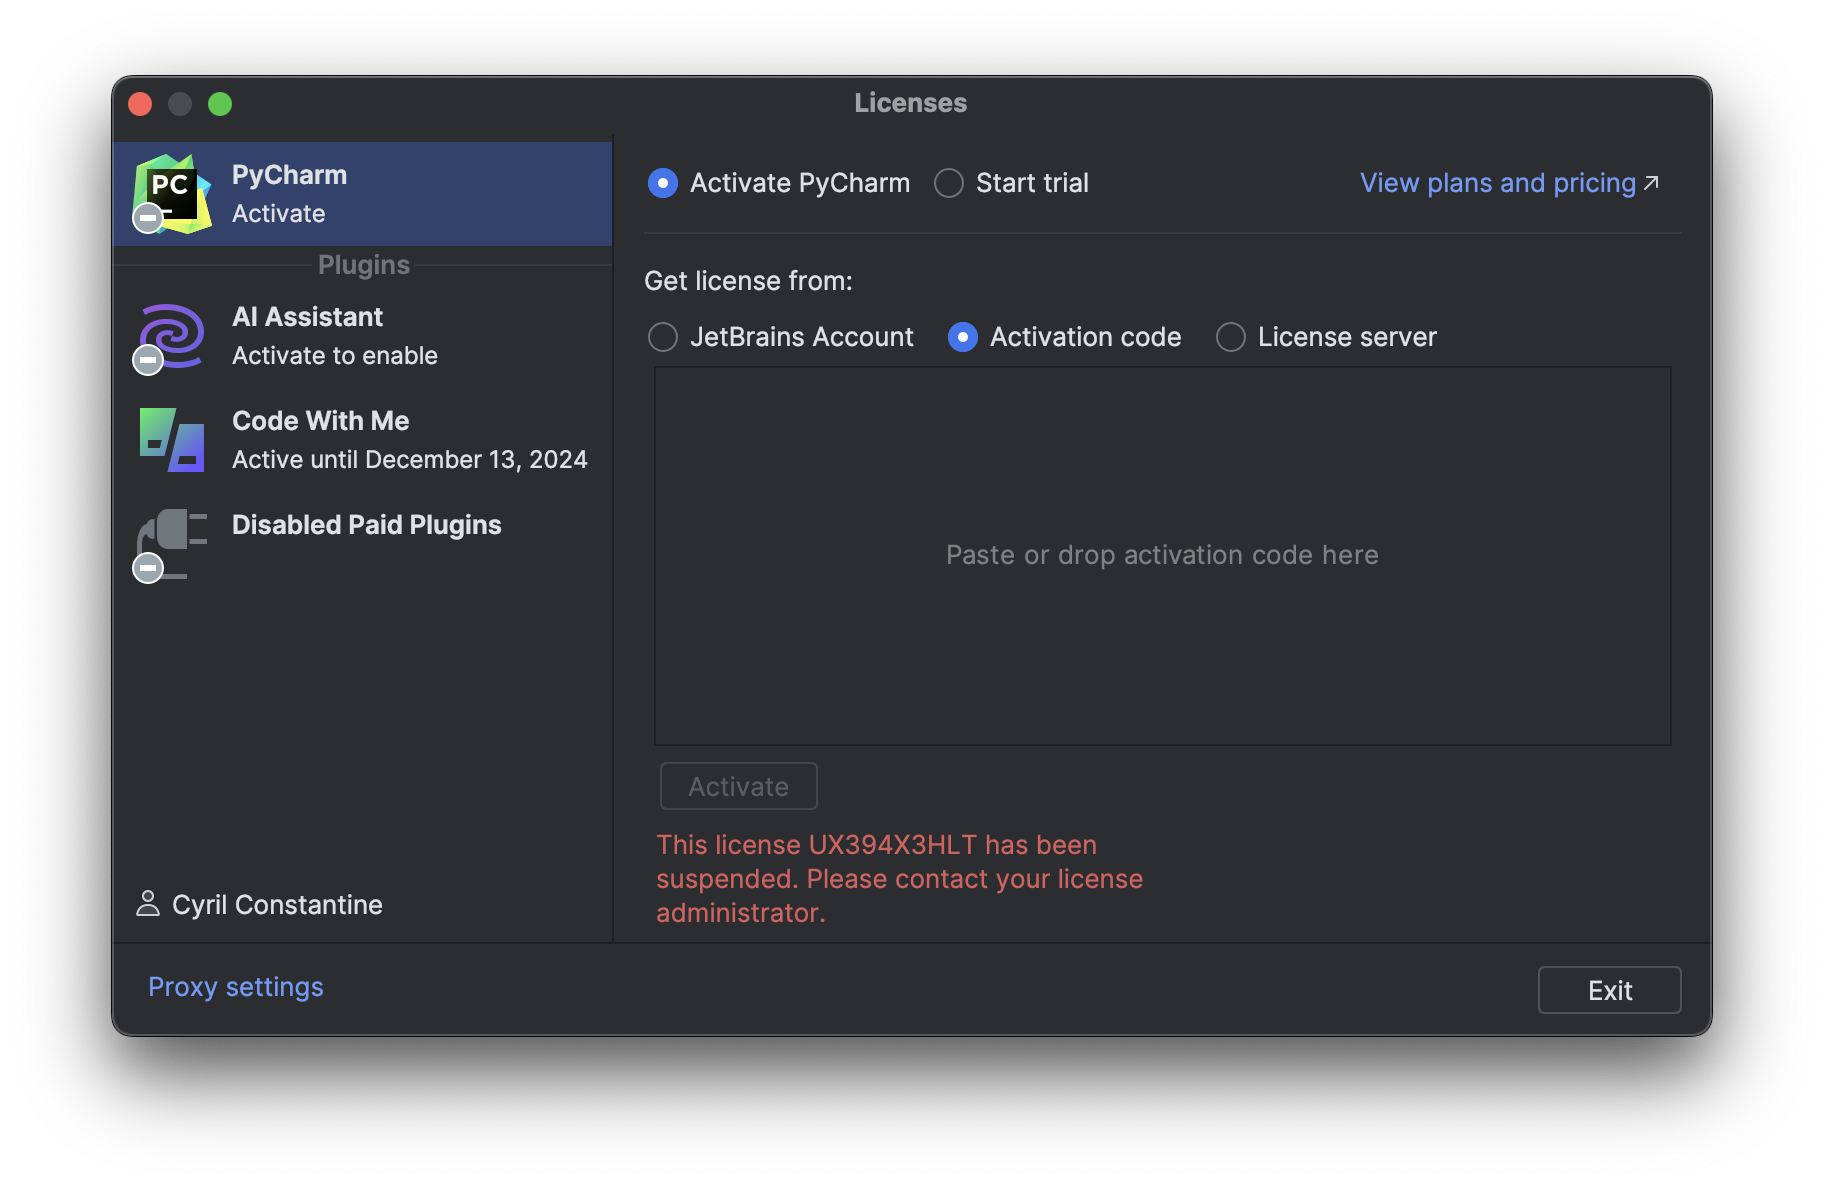The width and height of the screenshot is (1824, 1184).
Task: Close the Licenses window with red button
Action: 140,104
